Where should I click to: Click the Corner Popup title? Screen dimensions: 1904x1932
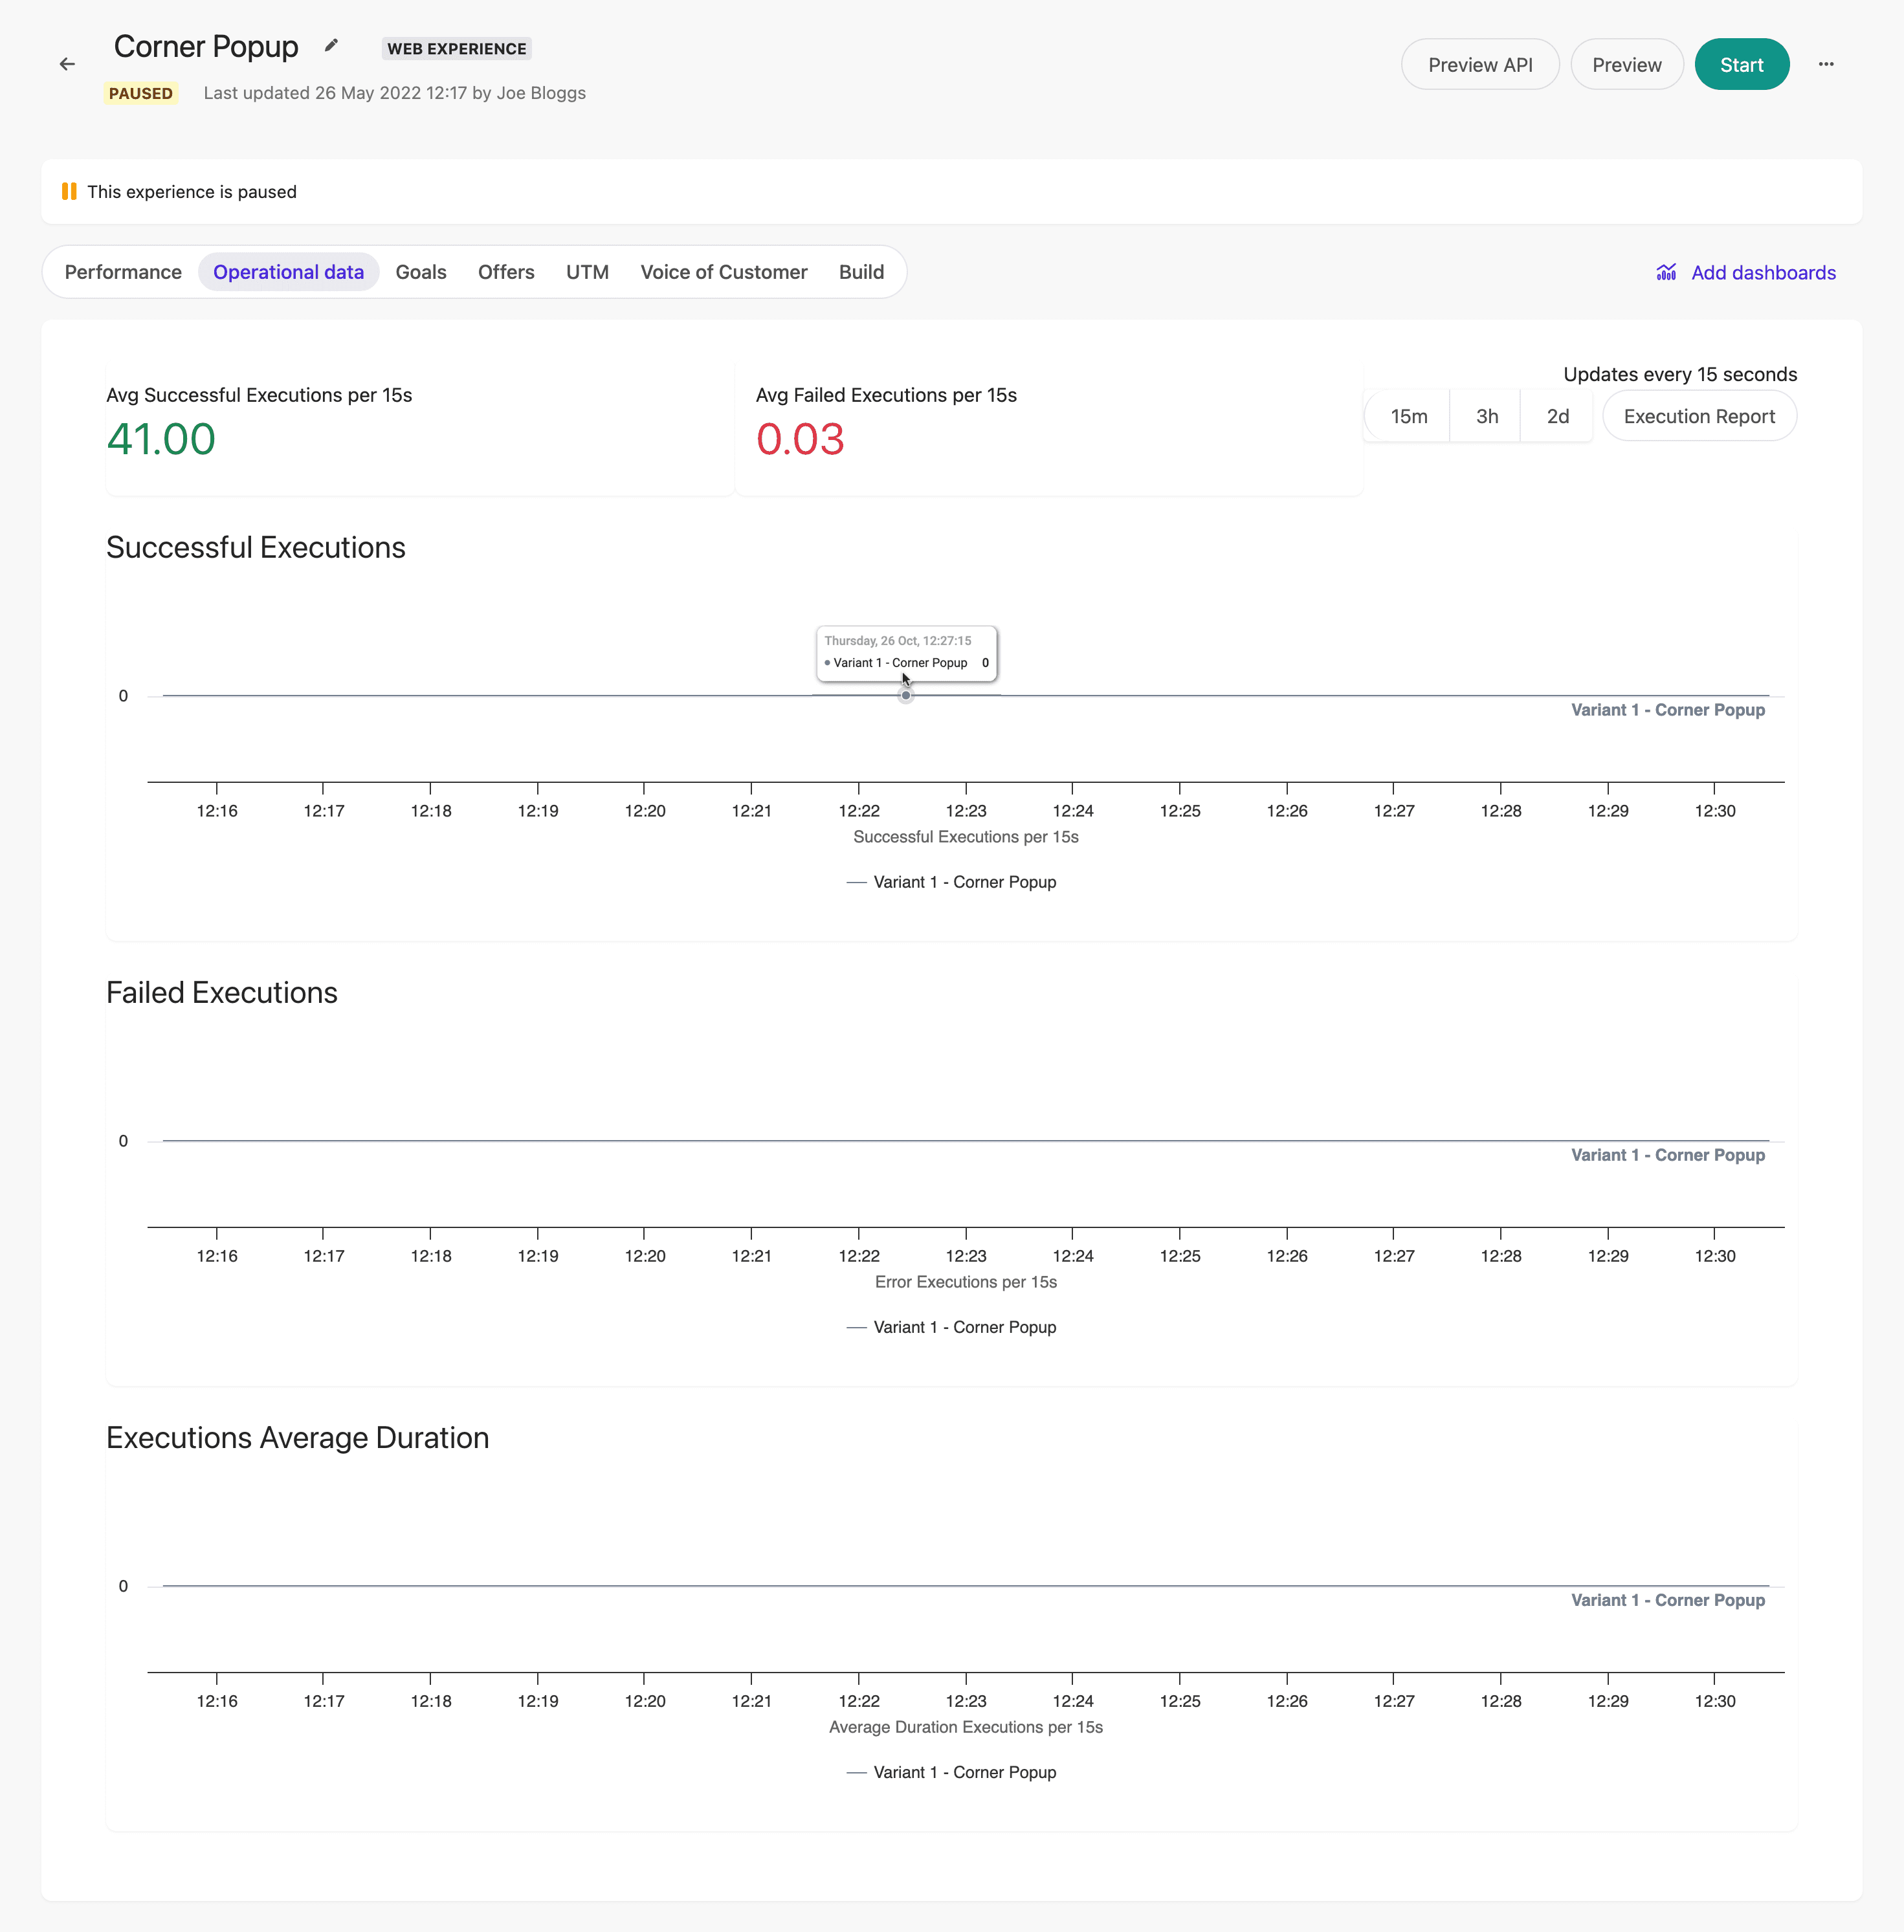[206, 46]
